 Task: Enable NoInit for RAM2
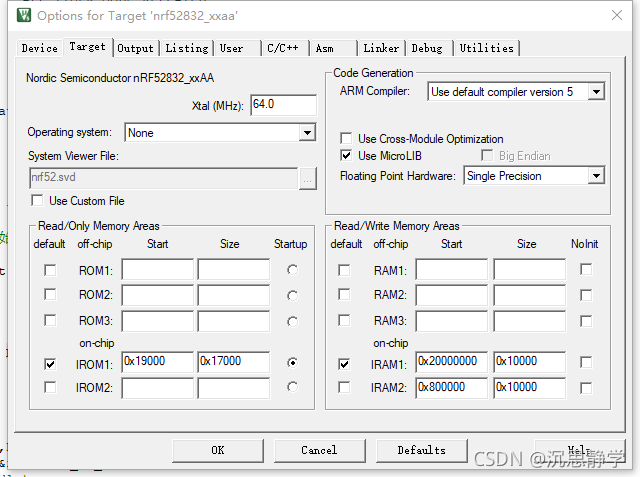[x=586, y=295]
